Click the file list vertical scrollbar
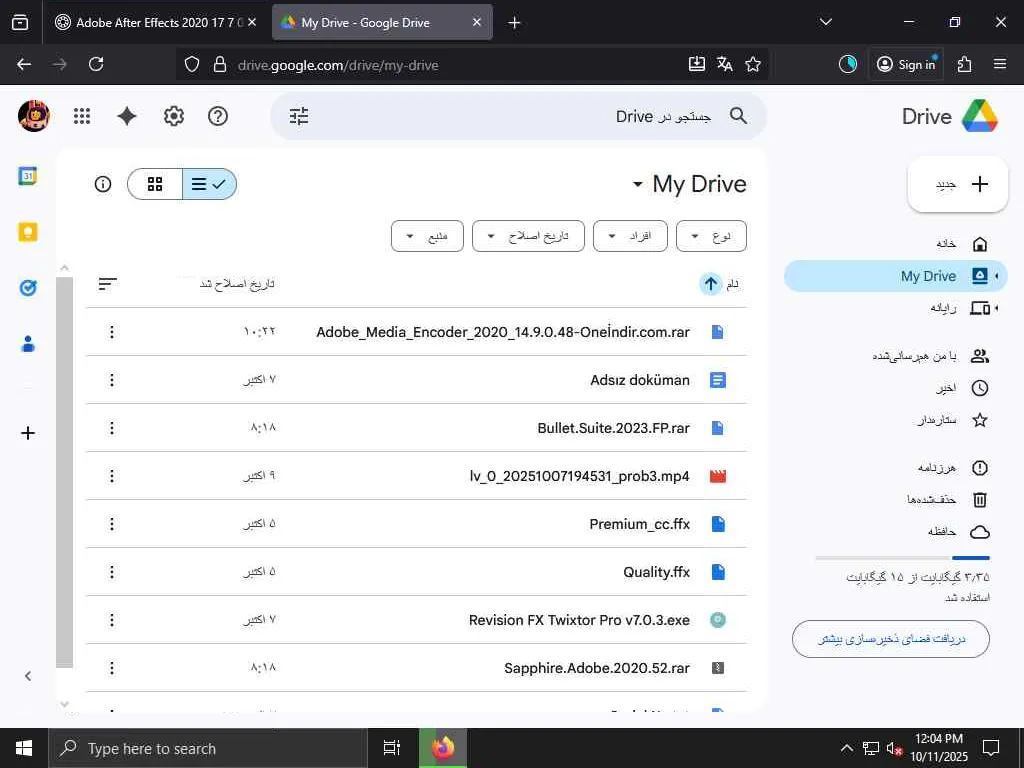This screenshot has width=1024, height=768. click(64, 472)
